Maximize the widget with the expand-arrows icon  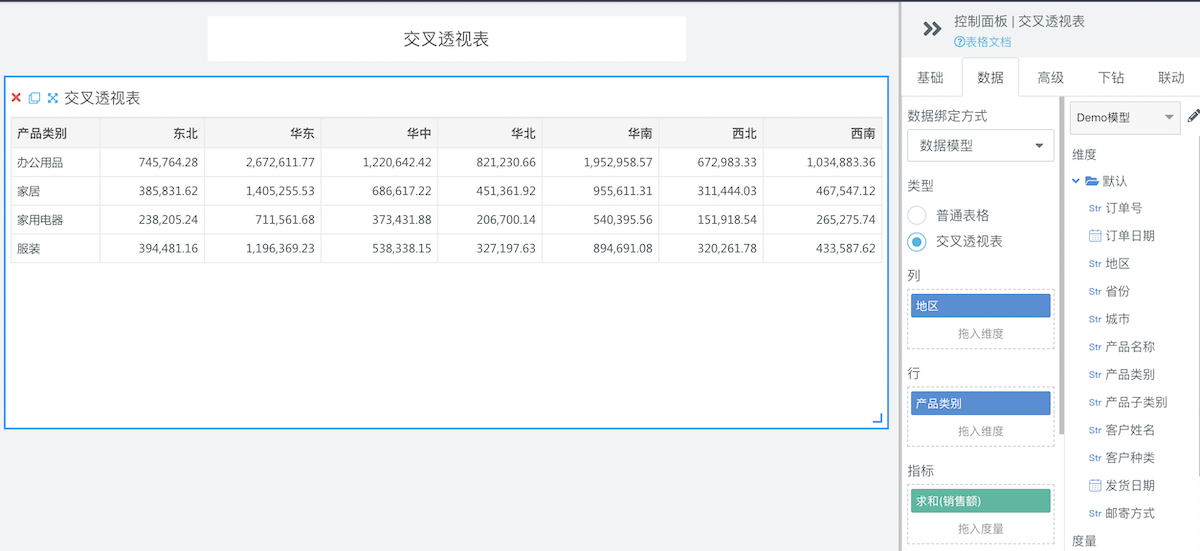click(53, 98)
